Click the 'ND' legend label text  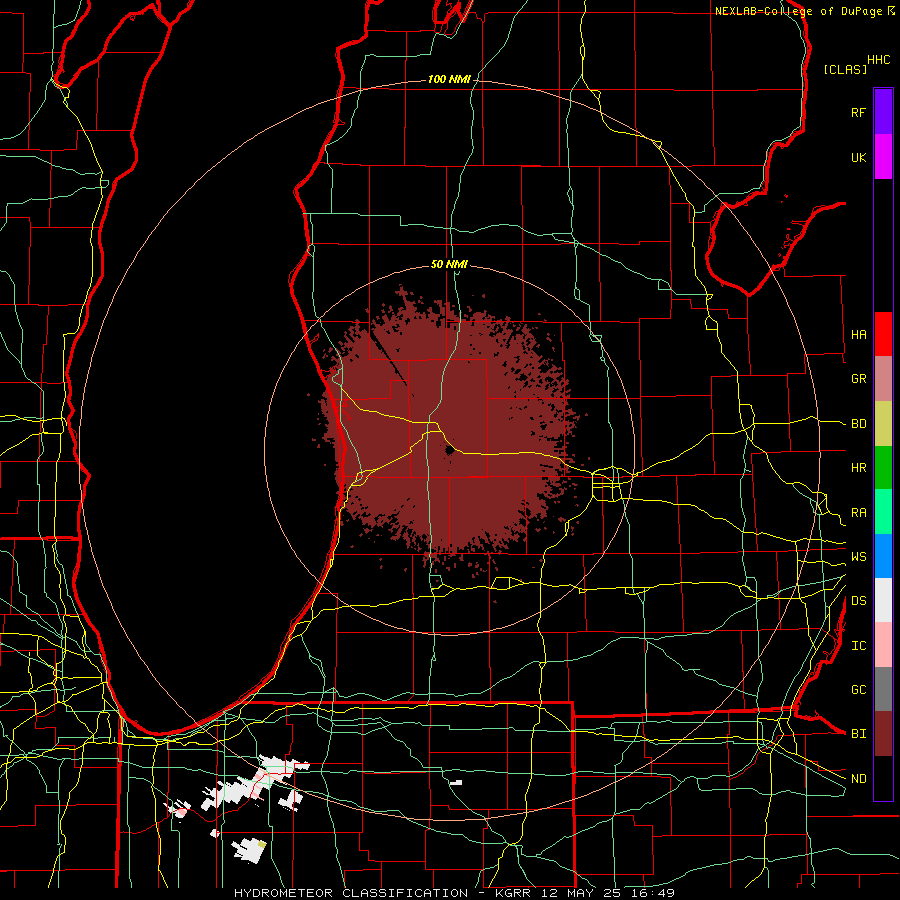[x=858, y=779]
